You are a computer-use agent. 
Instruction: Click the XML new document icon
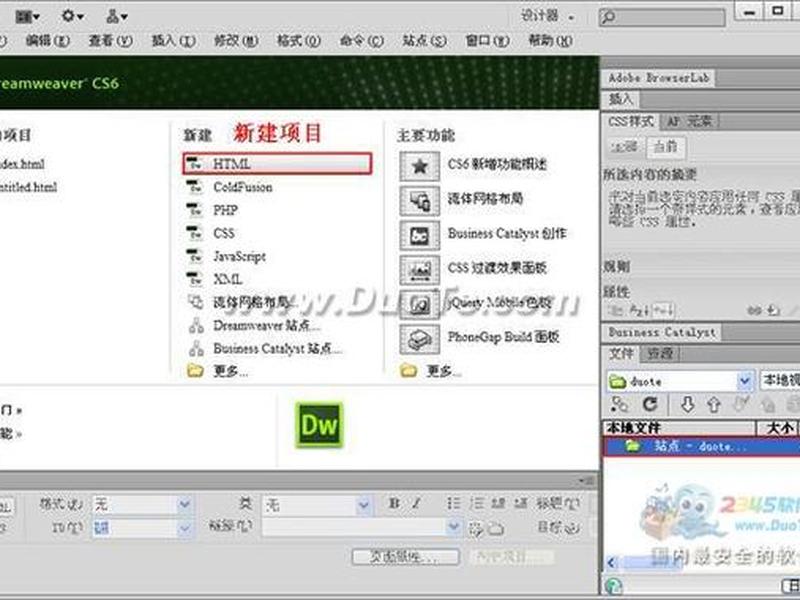coord(194,279)
